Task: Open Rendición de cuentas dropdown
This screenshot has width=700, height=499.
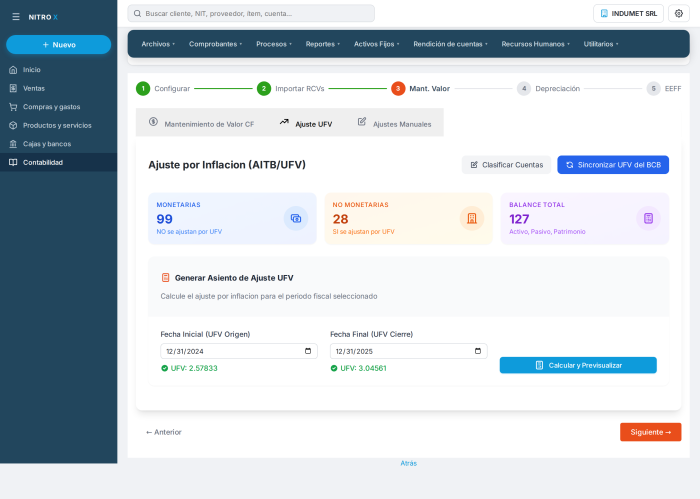Action: [450, 44]
